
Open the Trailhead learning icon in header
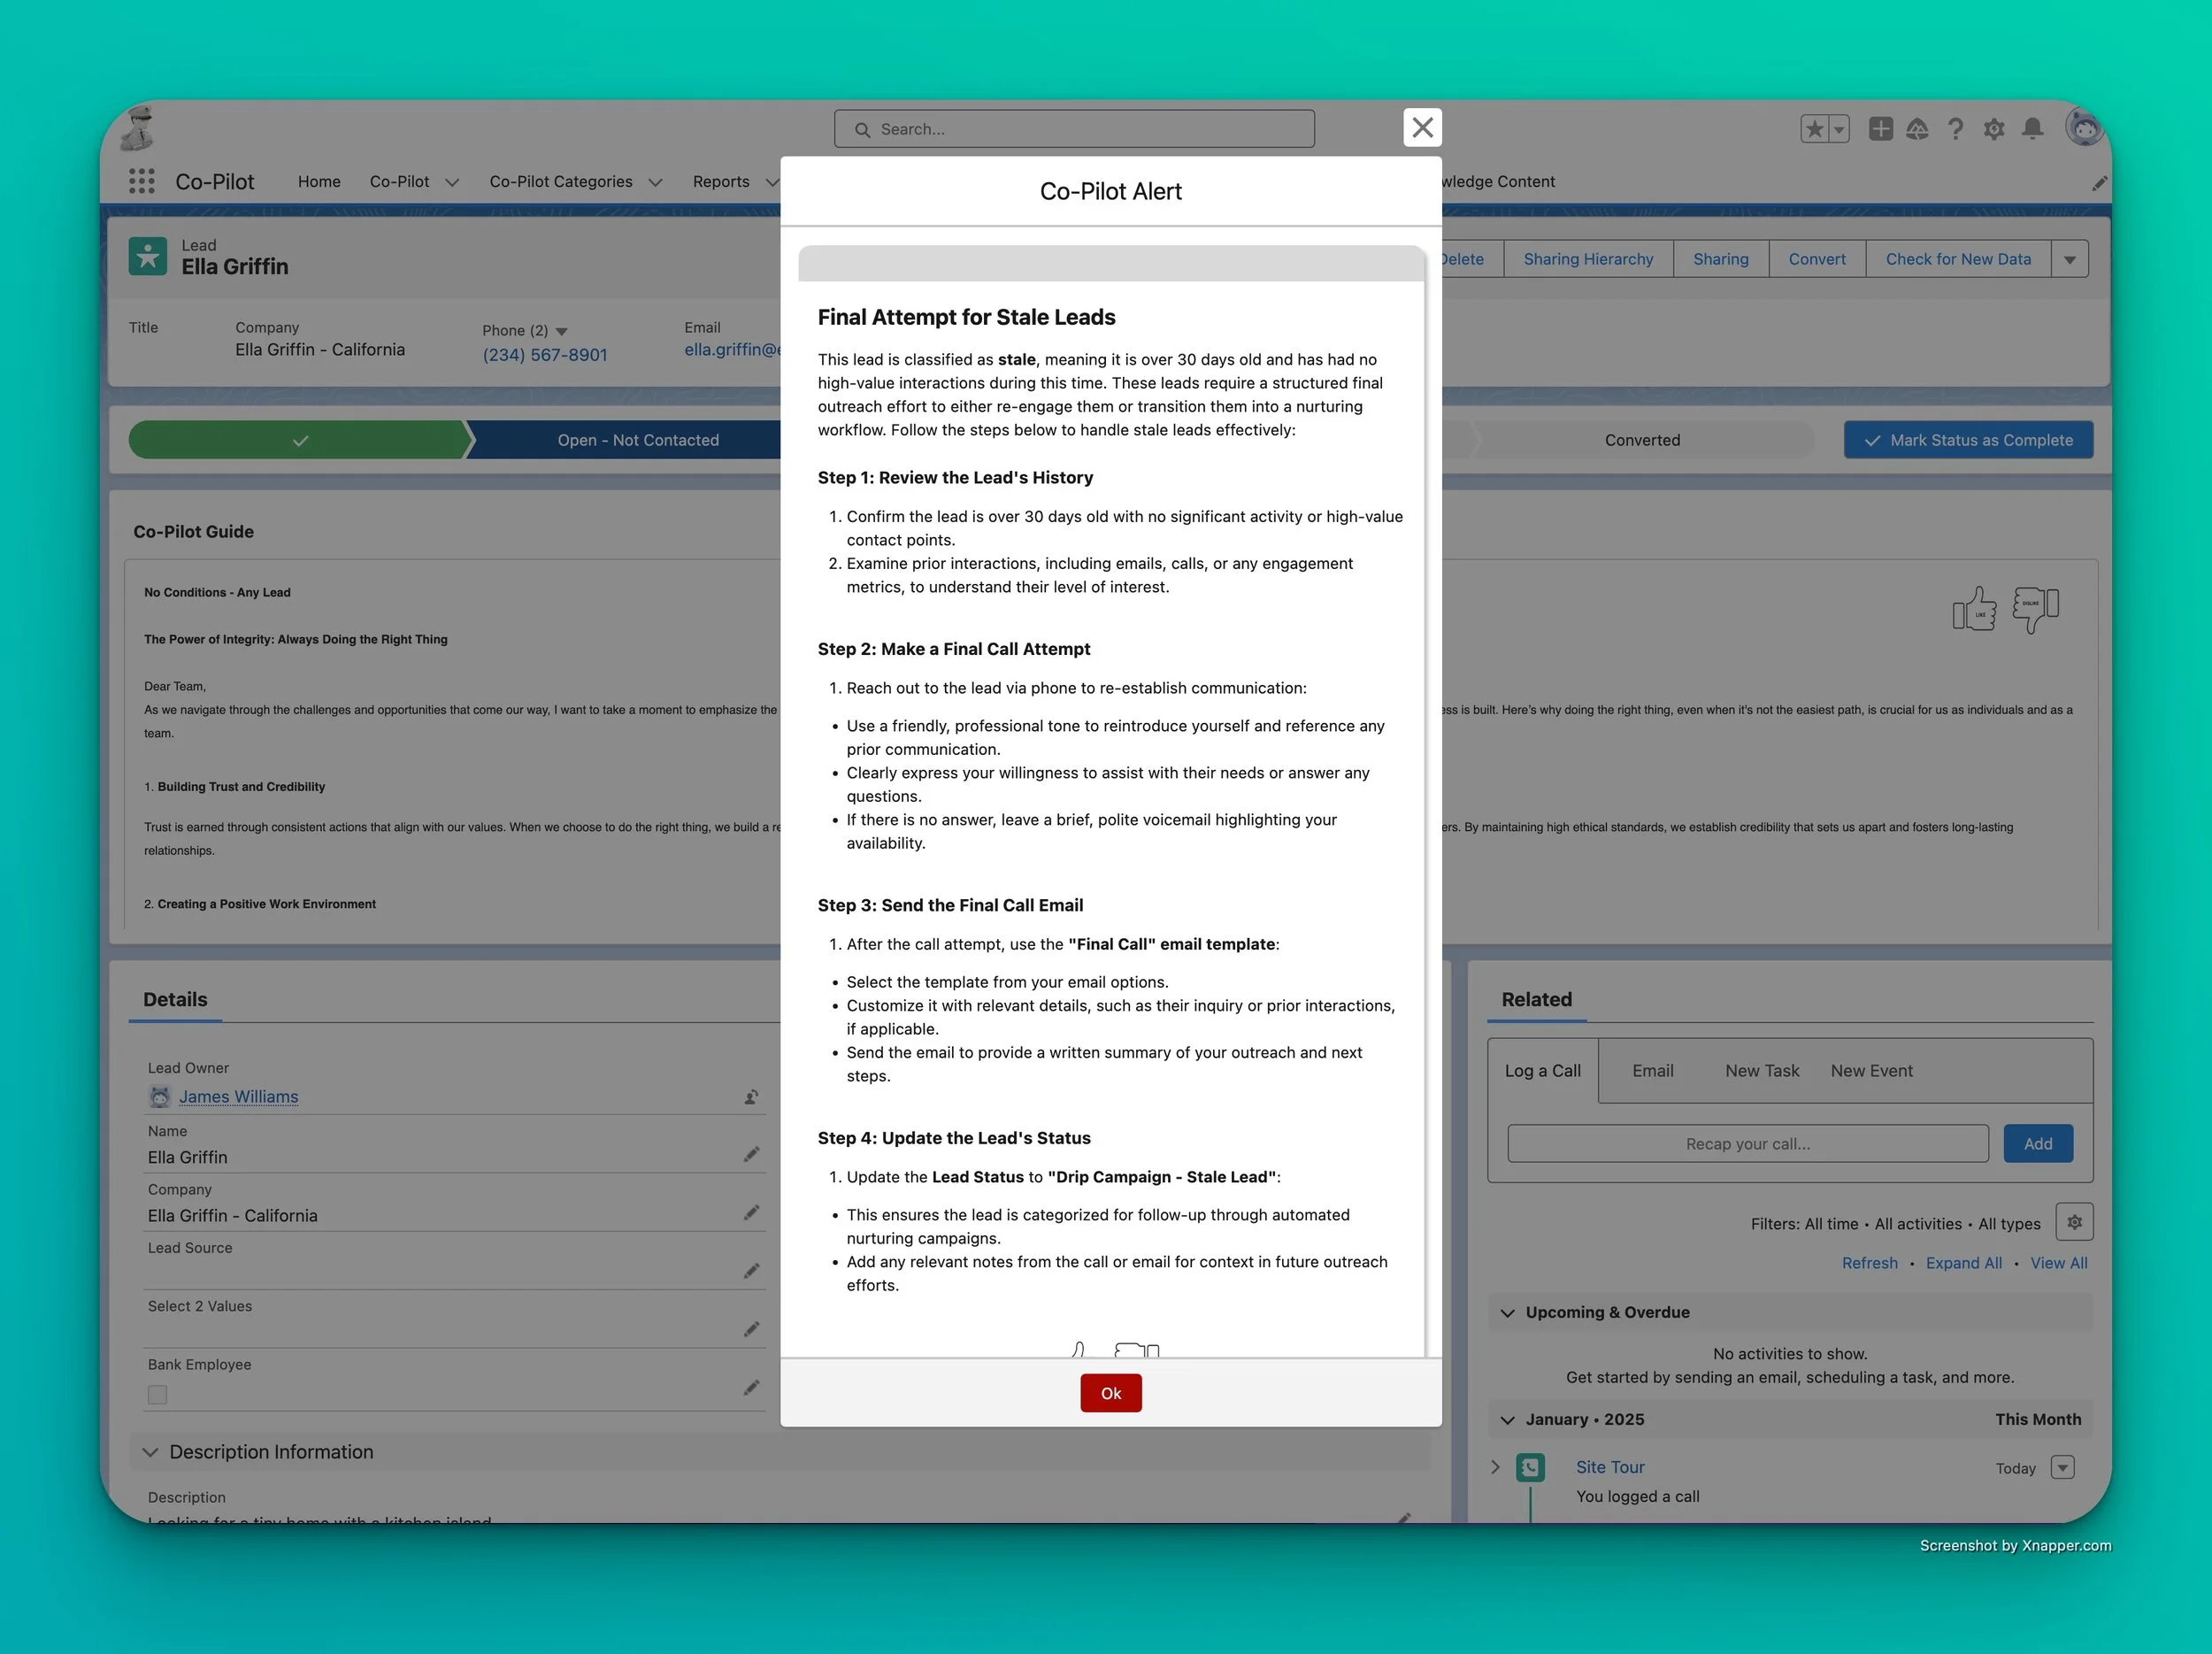point(1918,128)
